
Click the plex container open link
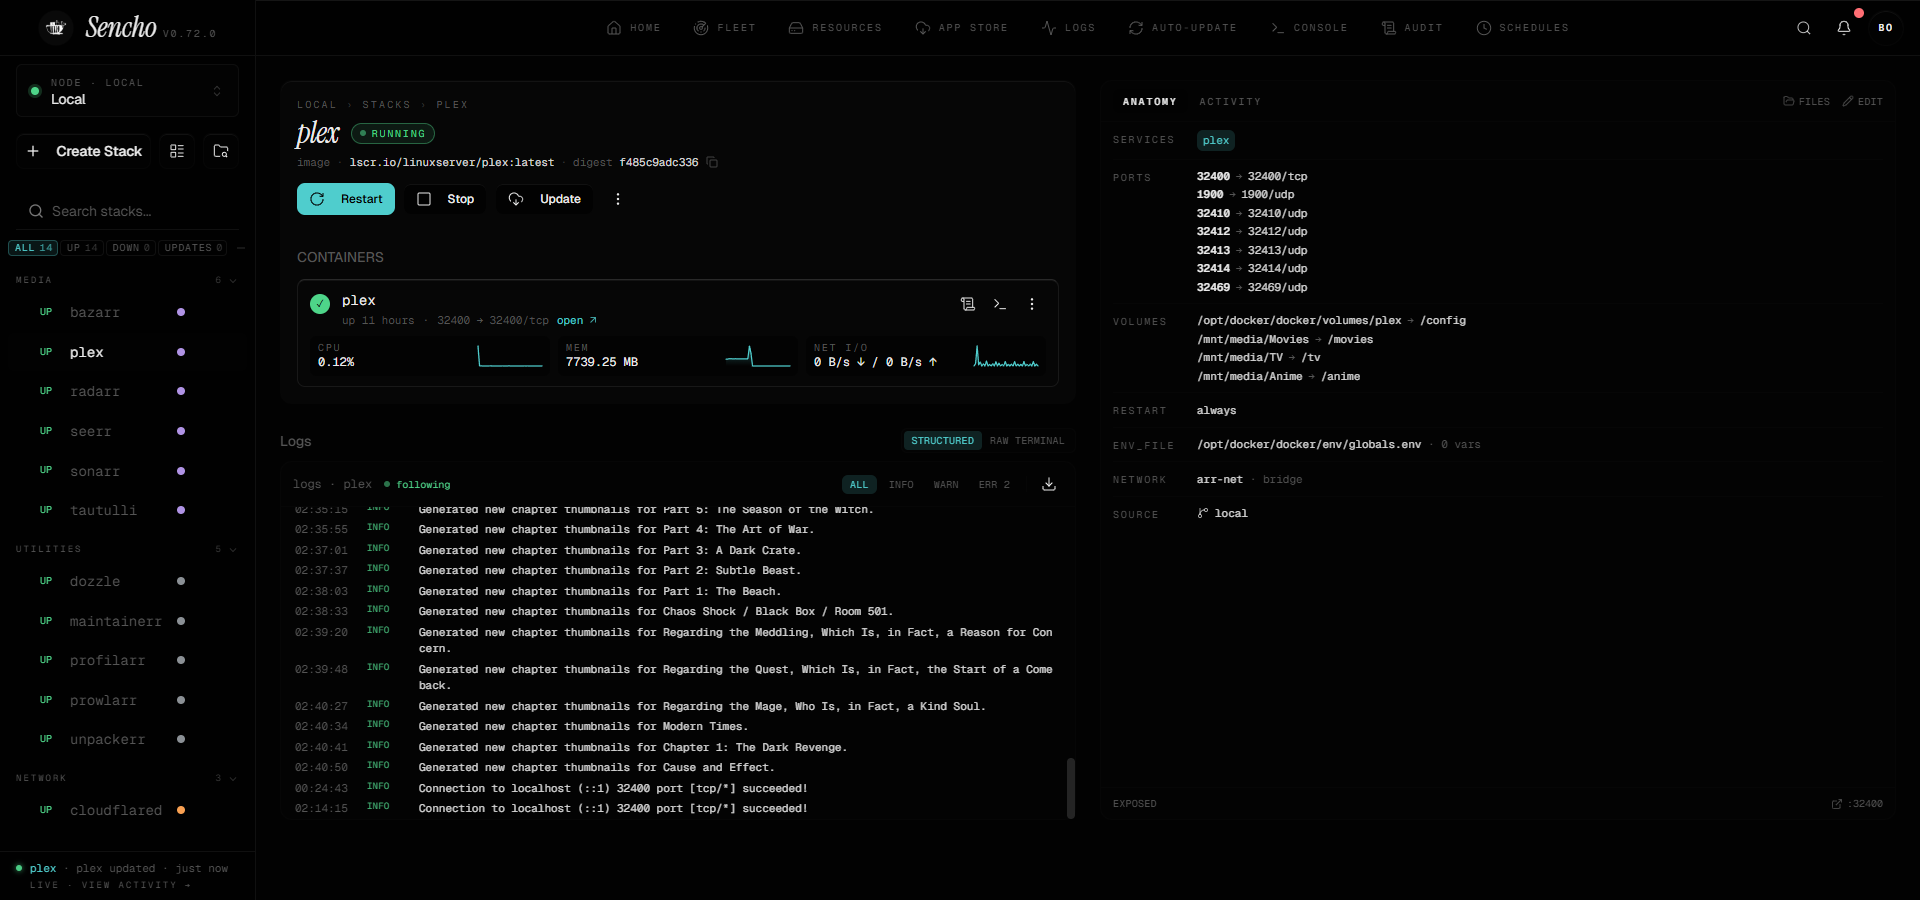pyautogui.click(x=577, y=321)
